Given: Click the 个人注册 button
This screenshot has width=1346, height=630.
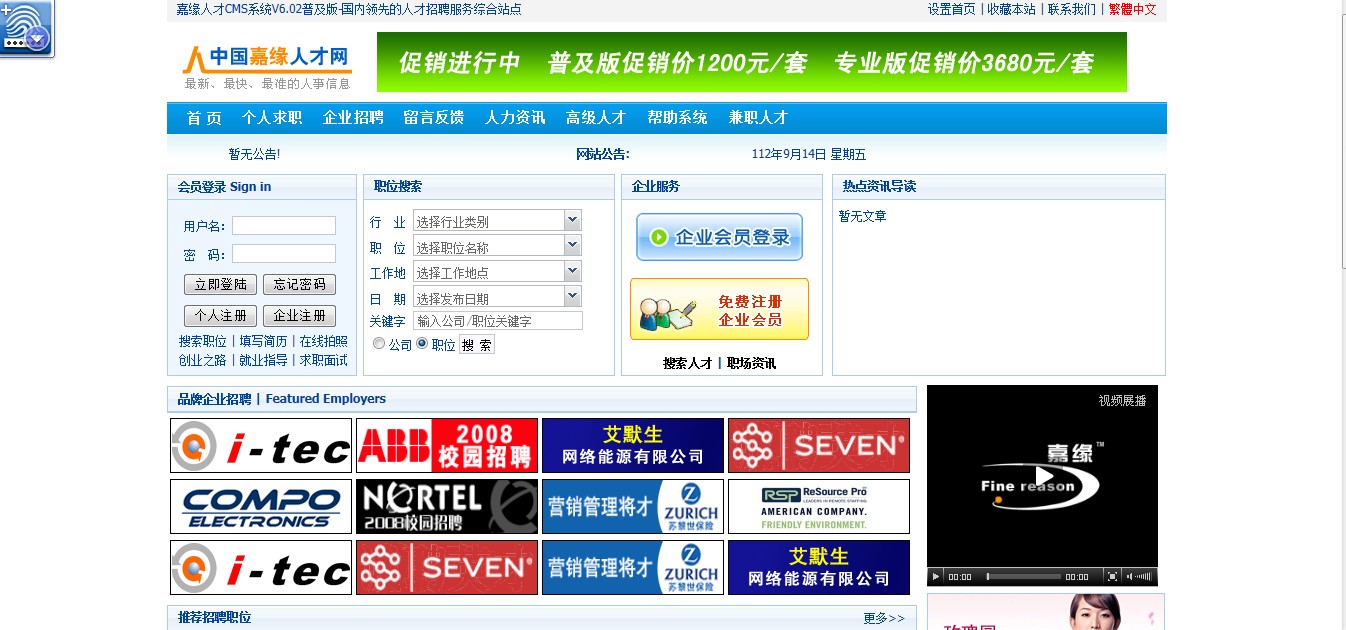Looking at the screenshot, I should pyautogui.click(x=220, y=316).
